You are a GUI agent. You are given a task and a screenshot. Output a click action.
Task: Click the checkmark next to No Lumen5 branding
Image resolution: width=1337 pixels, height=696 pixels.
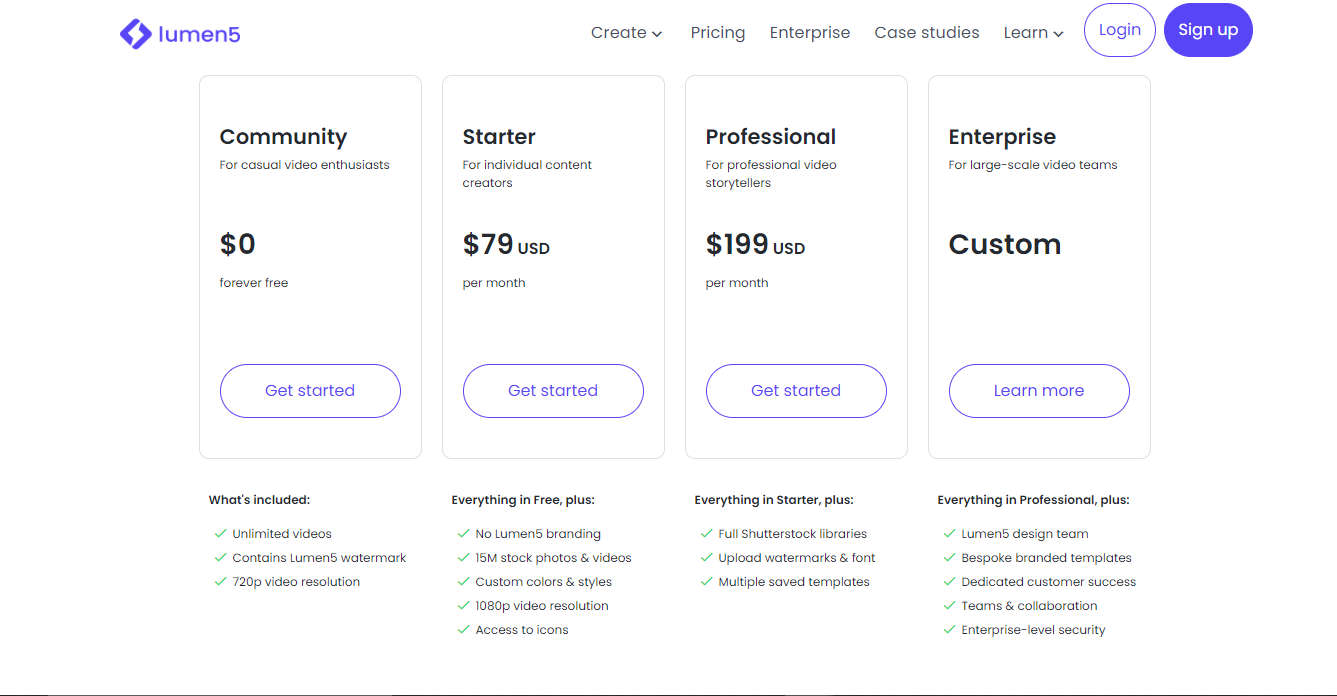pos(463,534)
